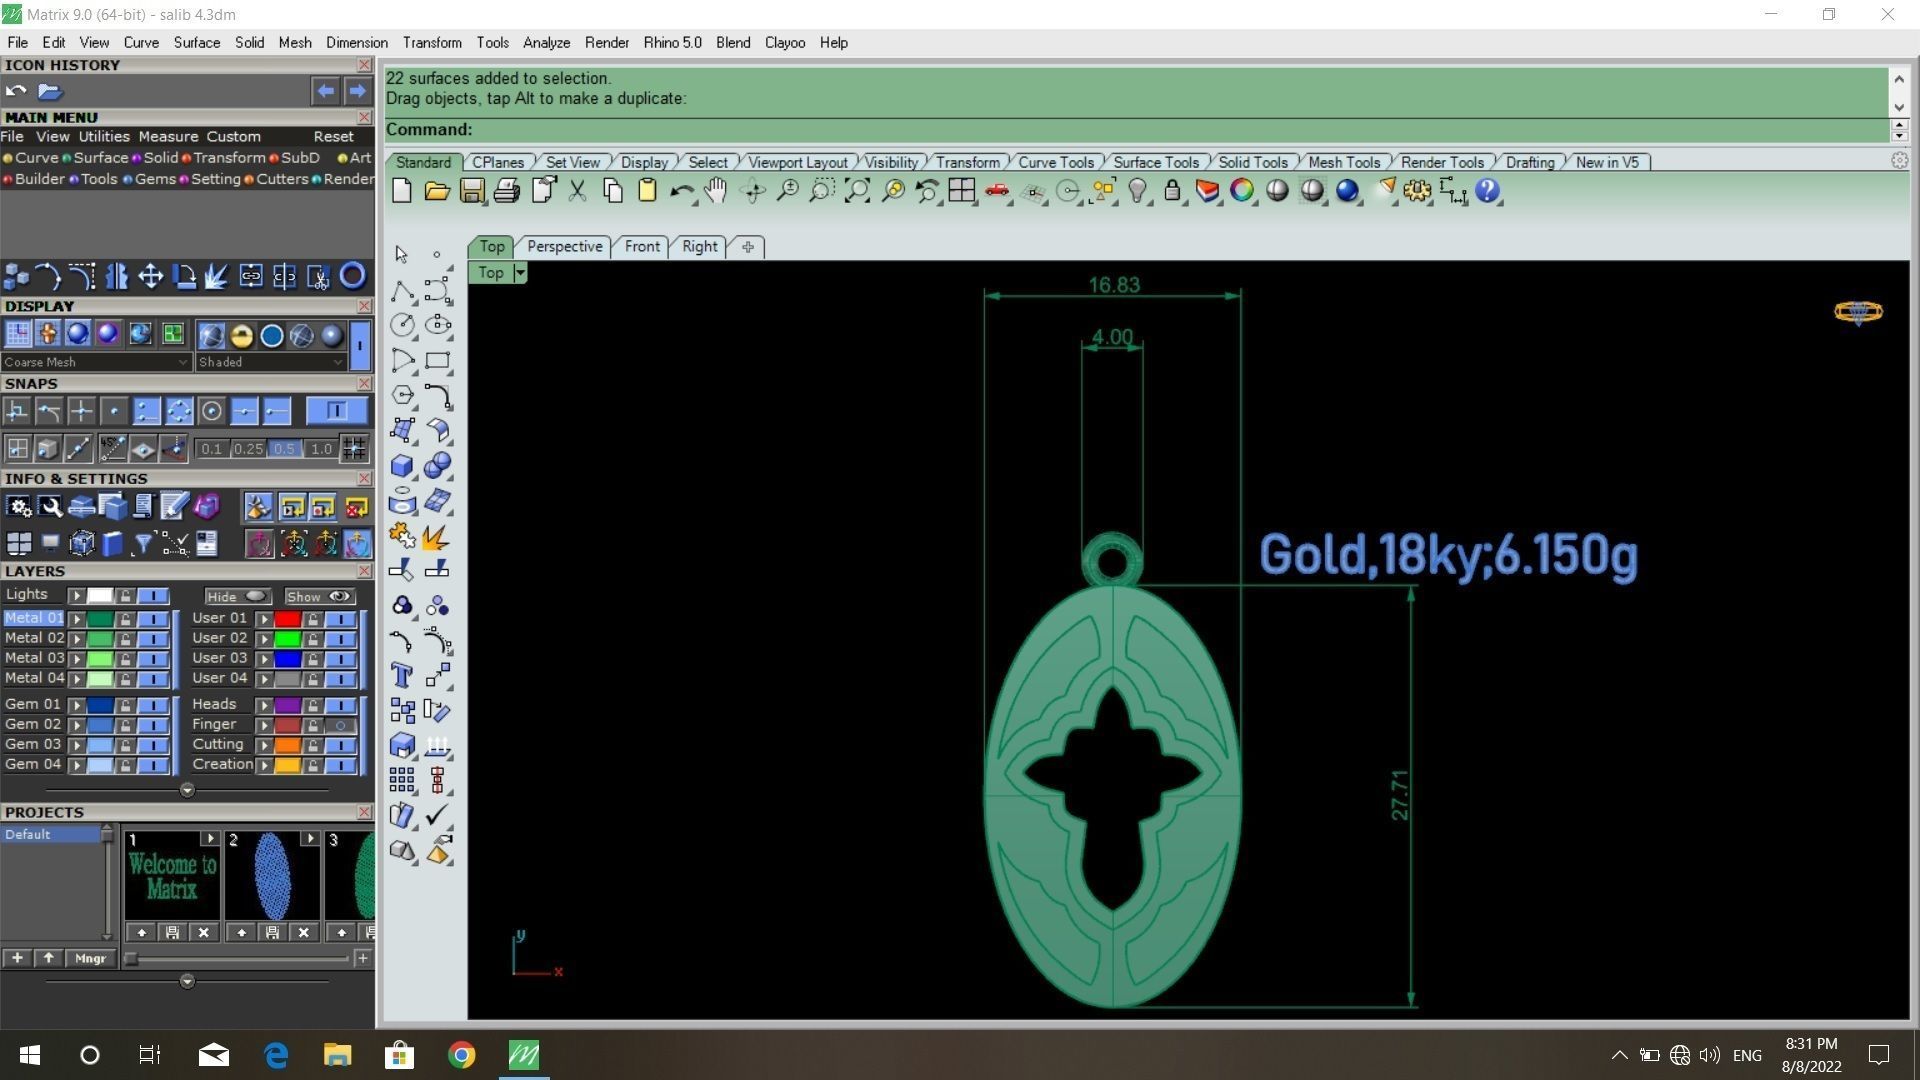Toggle the 0.5 snap increment
Viewport: 1920px width, 1080px height.
284,449
